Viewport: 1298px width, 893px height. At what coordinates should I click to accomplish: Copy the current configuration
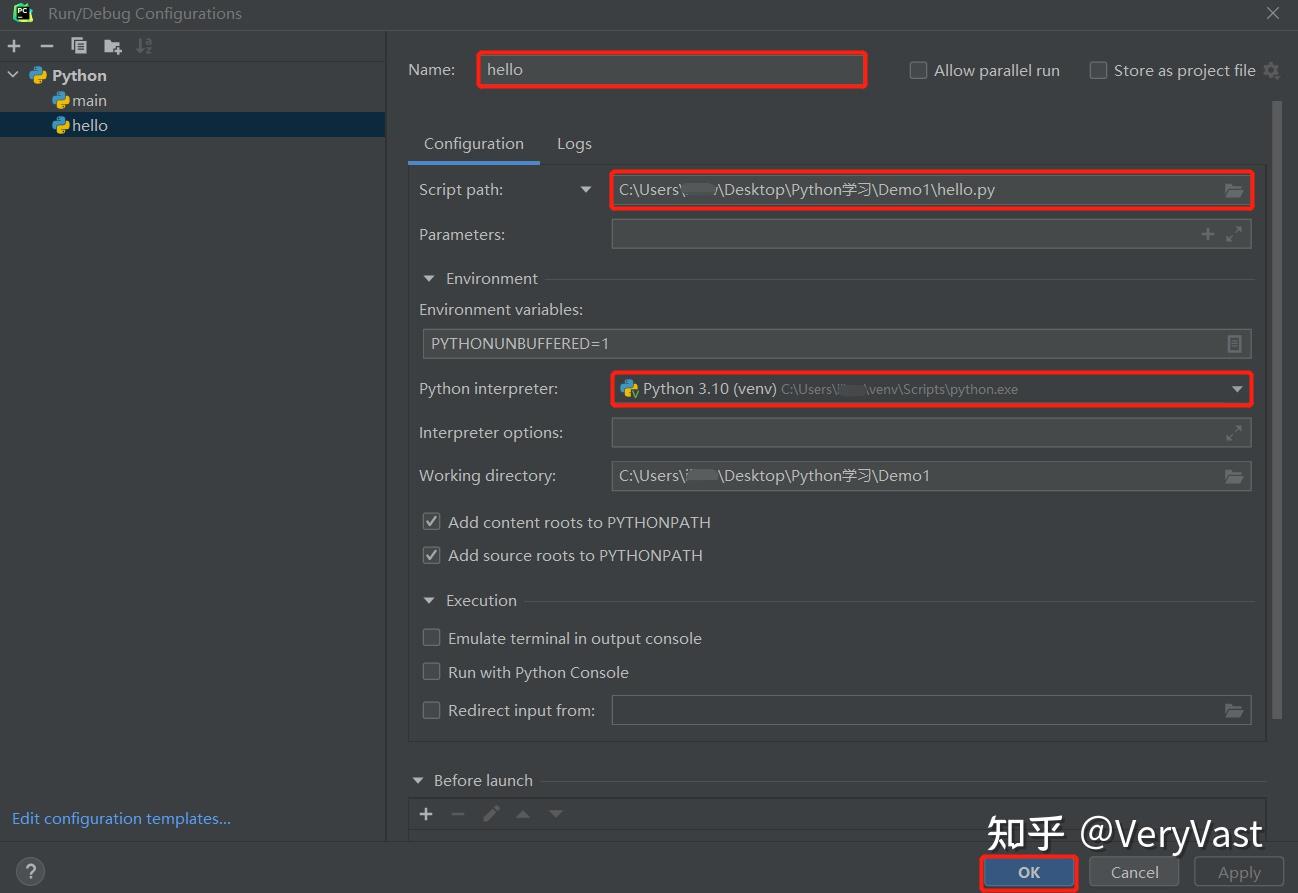79,45
